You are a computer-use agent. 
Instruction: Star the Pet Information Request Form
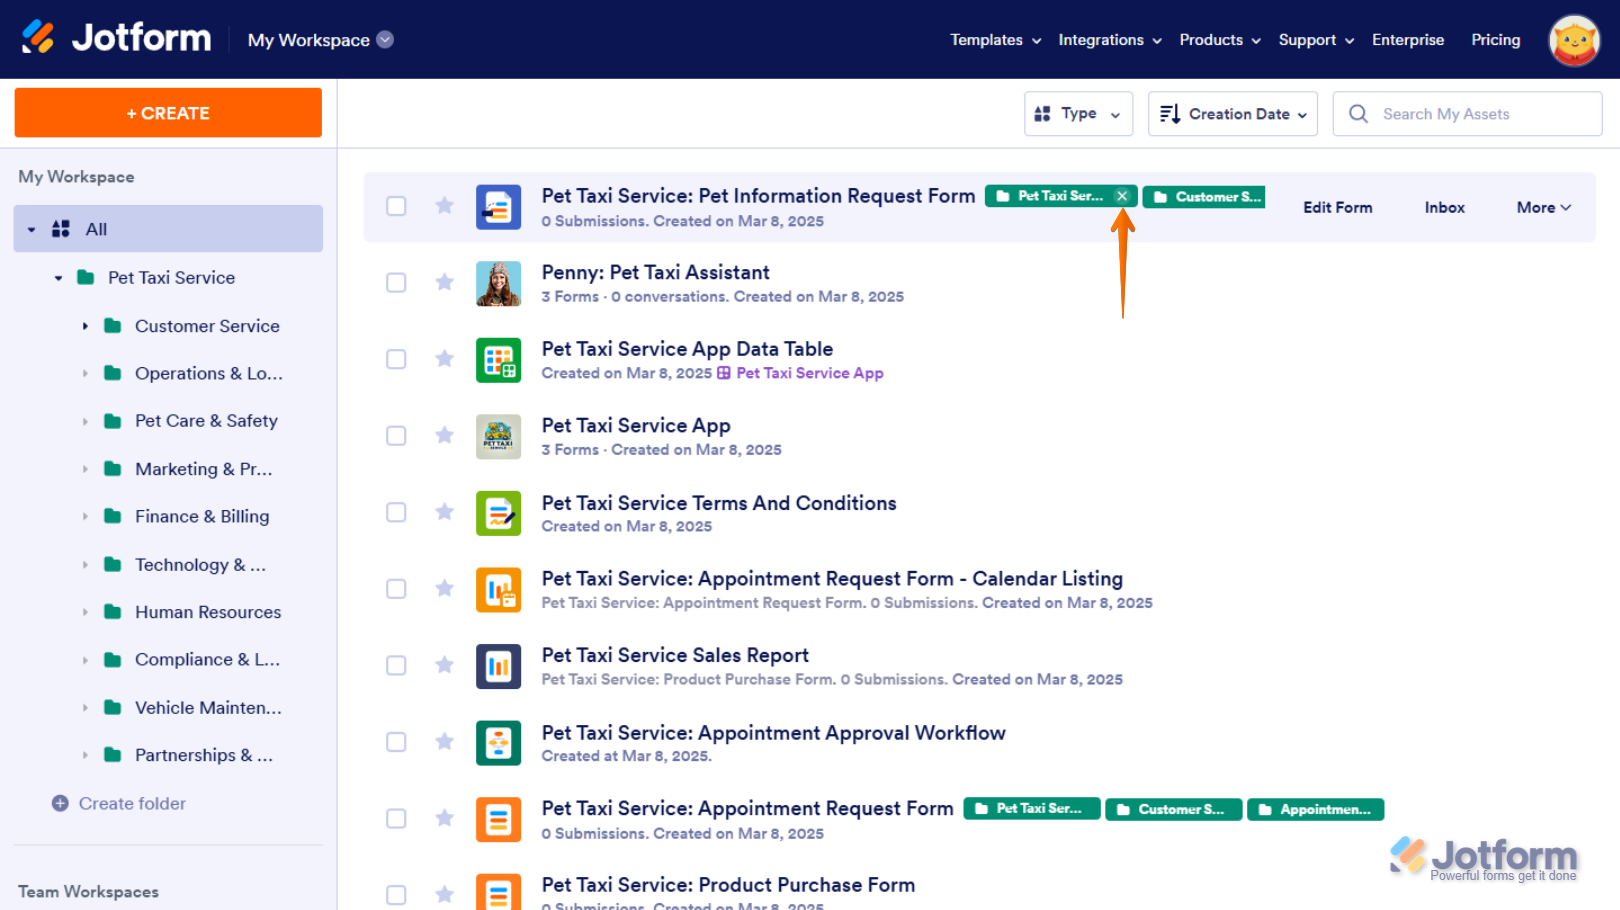tap(445, 206)
